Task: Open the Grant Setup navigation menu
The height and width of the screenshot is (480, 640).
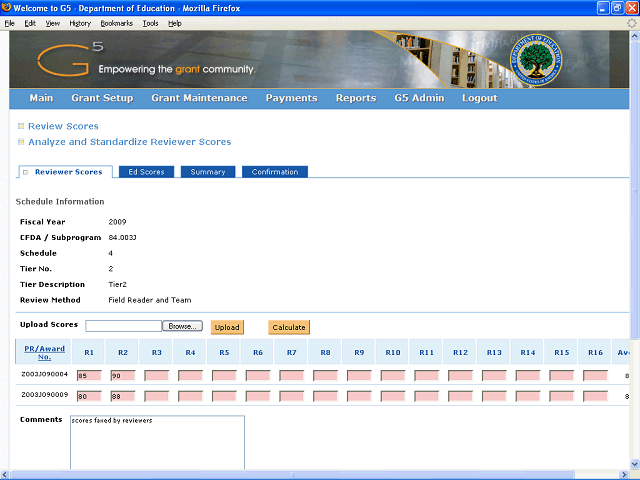Action: (x=102, y=98)
